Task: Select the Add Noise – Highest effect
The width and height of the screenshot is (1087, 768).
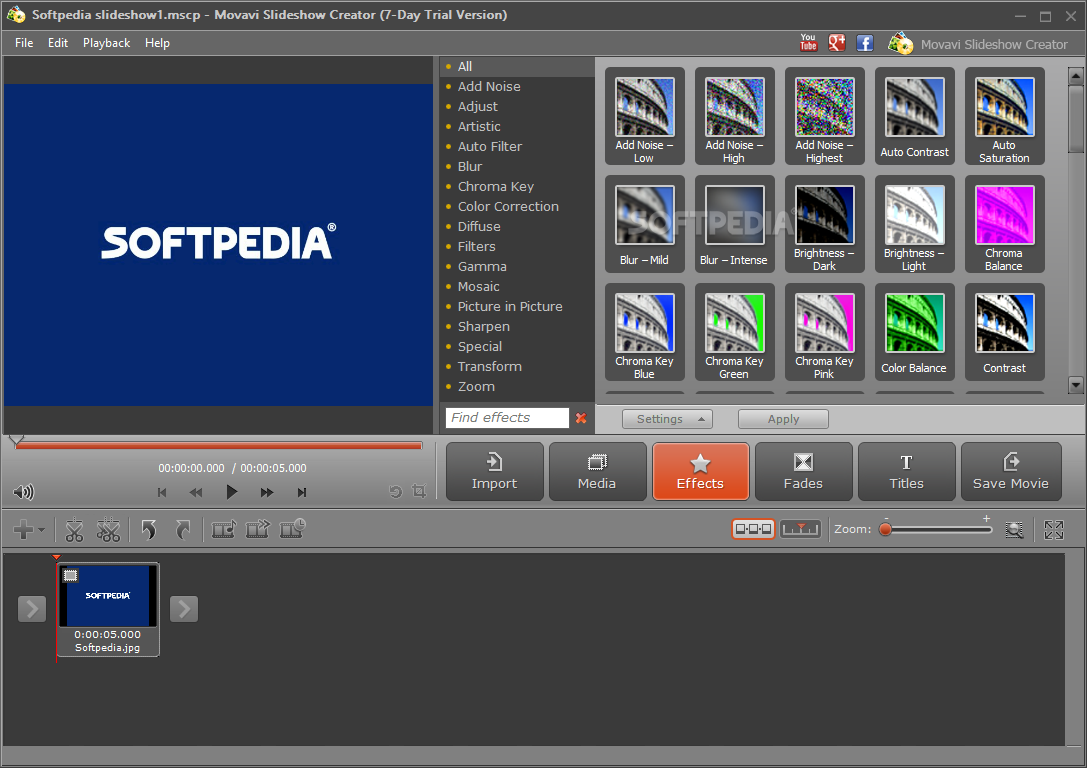Action: (824, 116)
